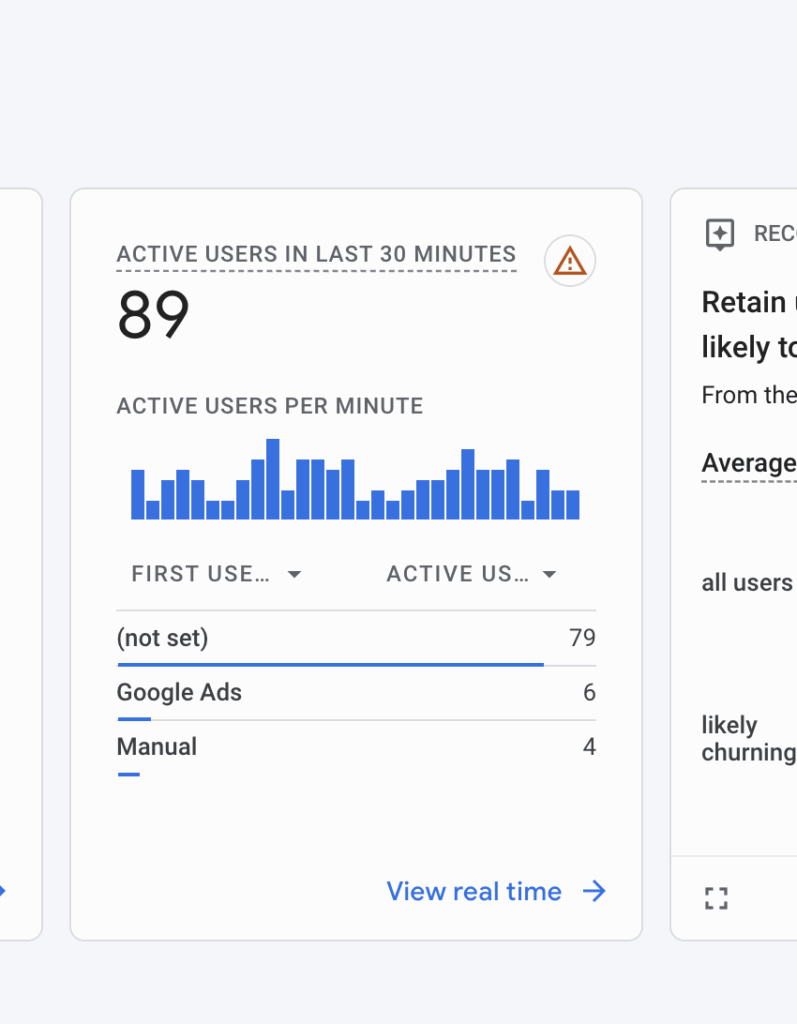The height and width of the screenshot is (1024, 797).
Task: Click the fullscreen expand icon in recommendations card
Action: coord(716,898)
